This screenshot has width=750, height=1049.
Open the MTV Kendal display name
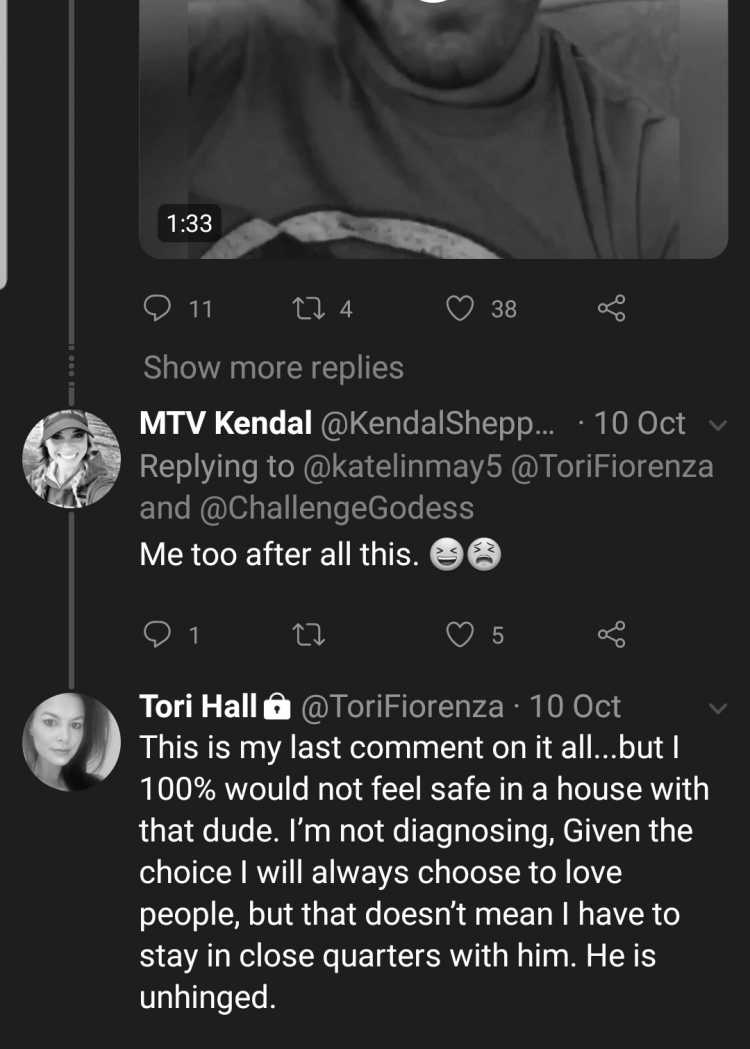point(225,423)
